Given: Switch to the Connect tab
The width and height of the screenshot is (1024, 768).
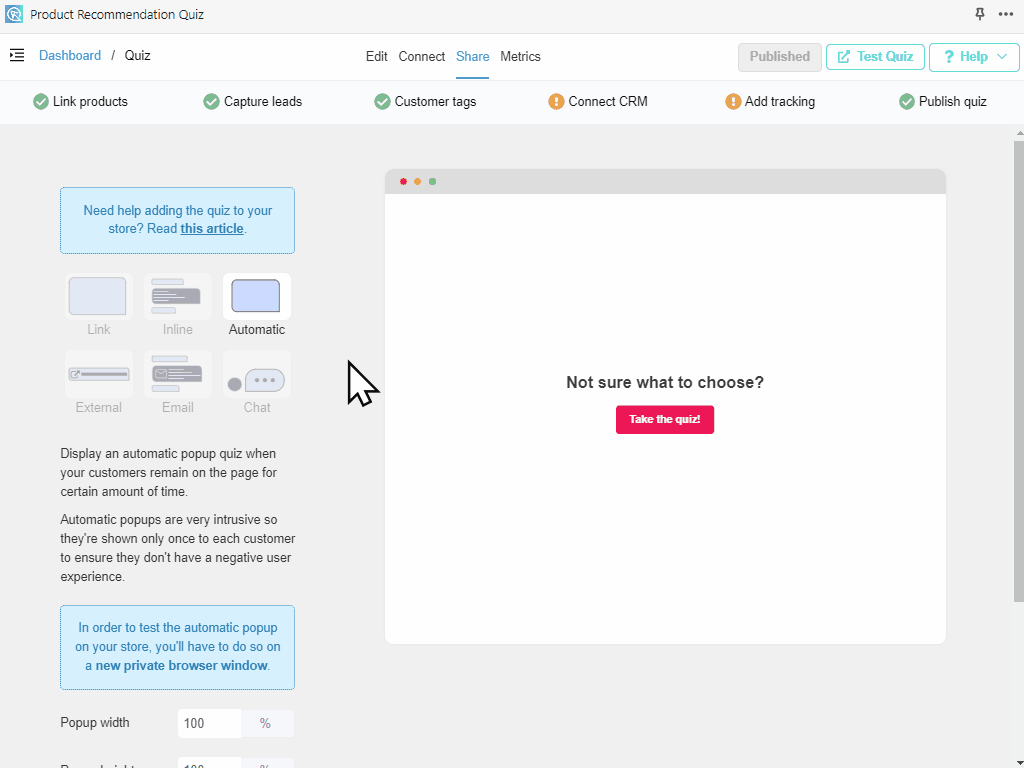Looking at the screenshot, I should click(x=422, y=57).
